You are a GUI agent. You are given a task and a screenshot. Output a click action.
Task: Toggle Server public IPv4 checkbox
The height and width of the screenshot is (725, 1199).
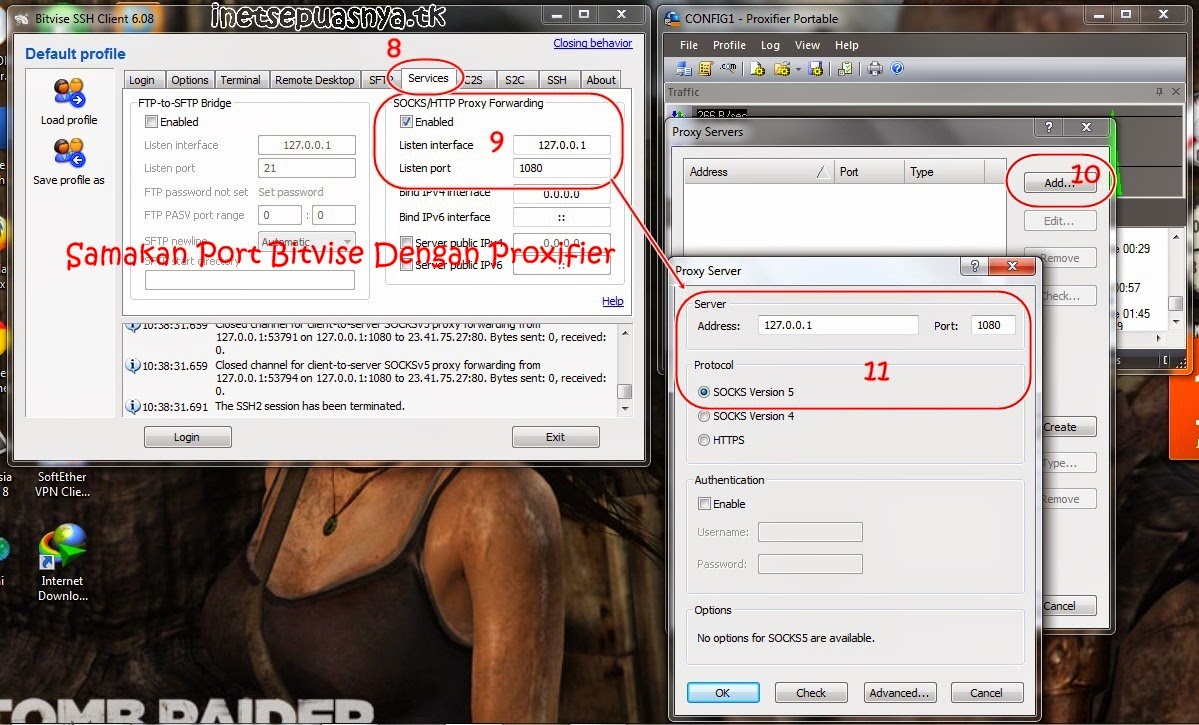pyautogui.click(x=406, y=242)
